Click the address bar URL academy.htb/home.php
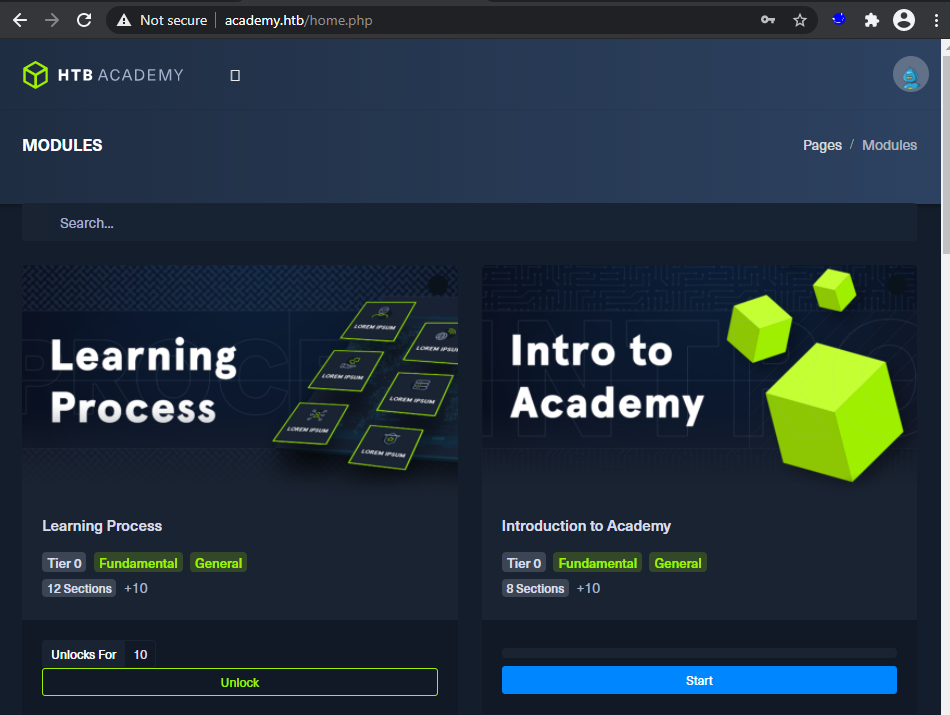The image size is (950, 715). (x=298, y=21)
